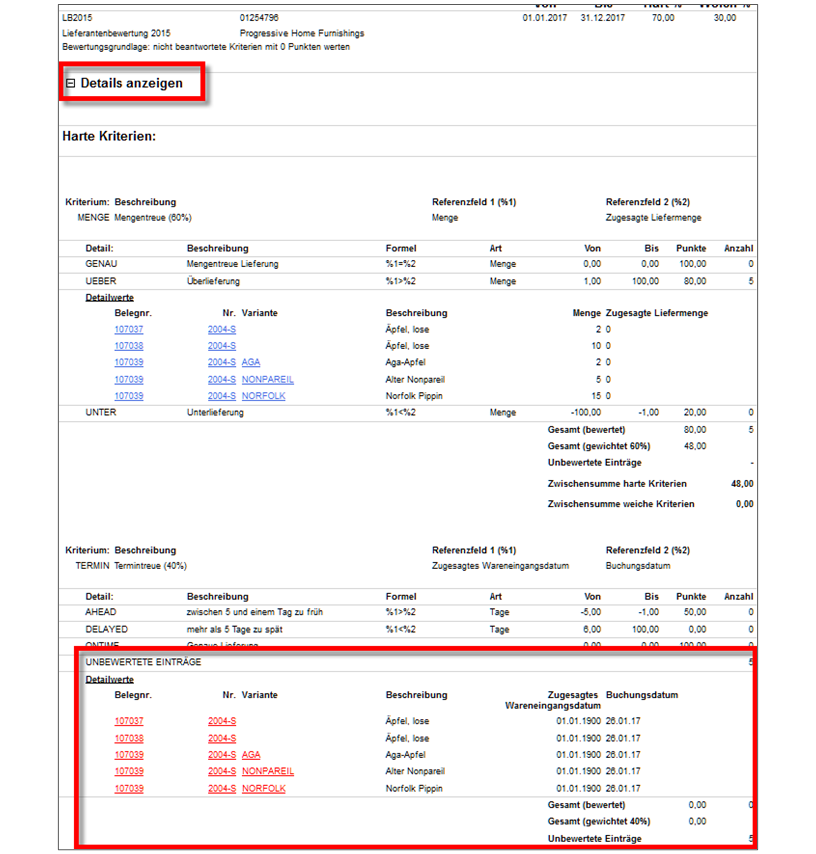The height and width of the screenshot is (854, 816).
Task: Select the 'zwischen 5 und einem Tag zu früh' description
Action: click(x=255, y=612)
